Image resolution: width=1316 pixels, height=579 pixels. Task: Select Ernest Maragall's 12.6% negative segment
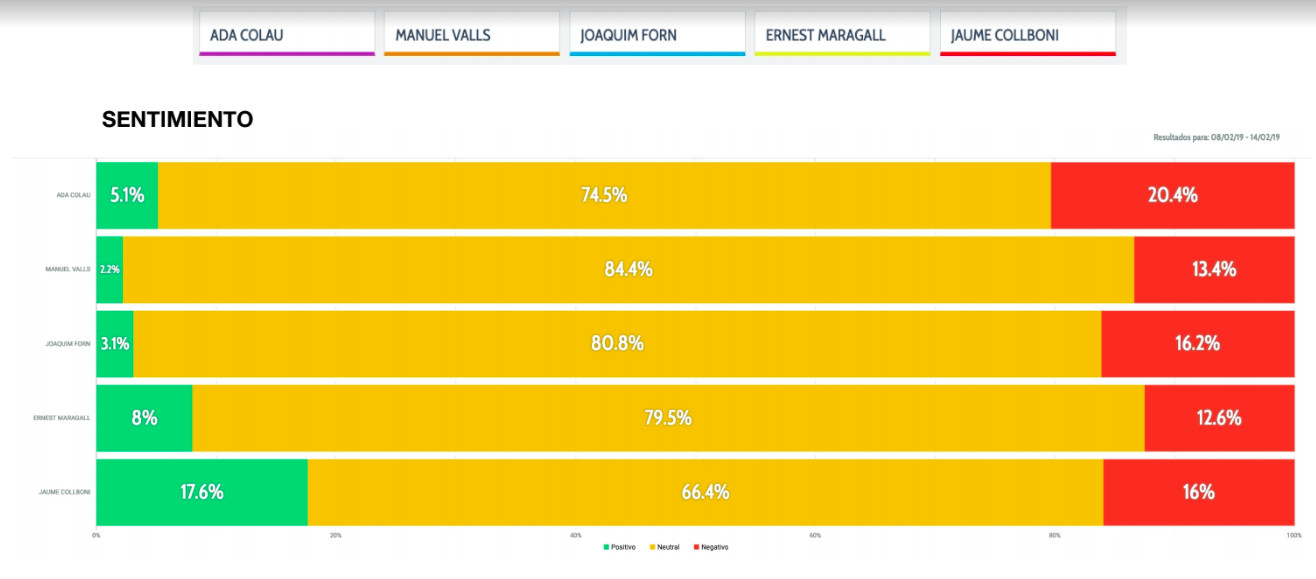[x=1218, y=418]
